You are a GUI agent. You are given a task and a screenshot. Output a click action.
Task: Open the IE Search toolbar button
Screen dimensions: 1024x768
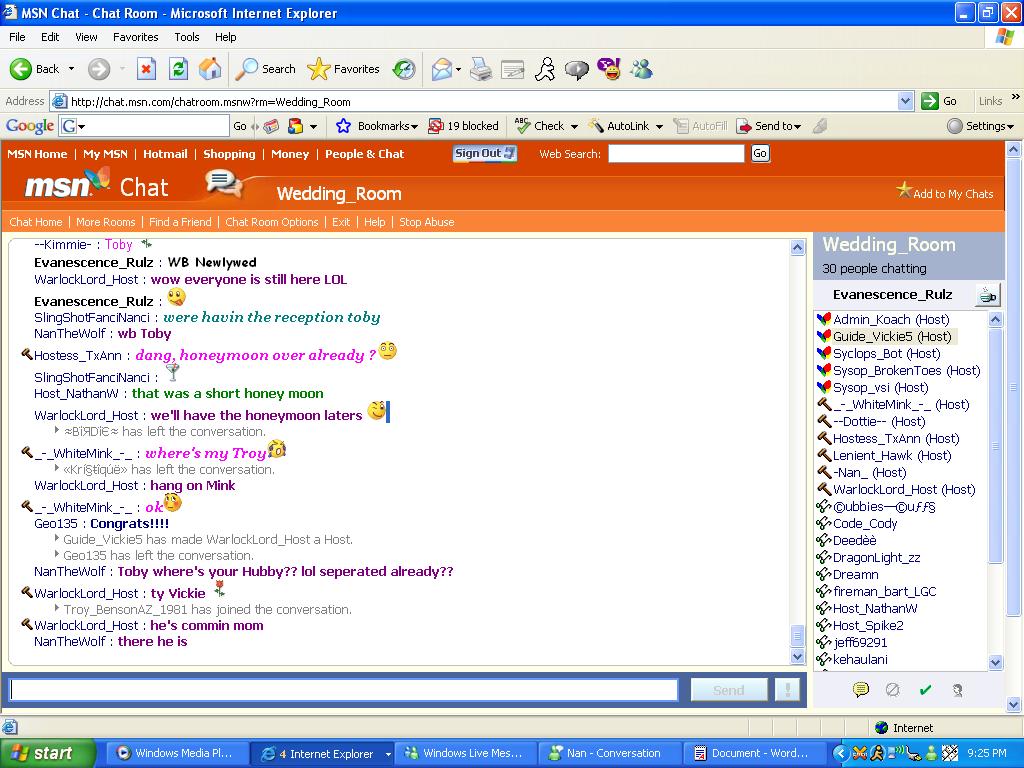pos(266,69)
